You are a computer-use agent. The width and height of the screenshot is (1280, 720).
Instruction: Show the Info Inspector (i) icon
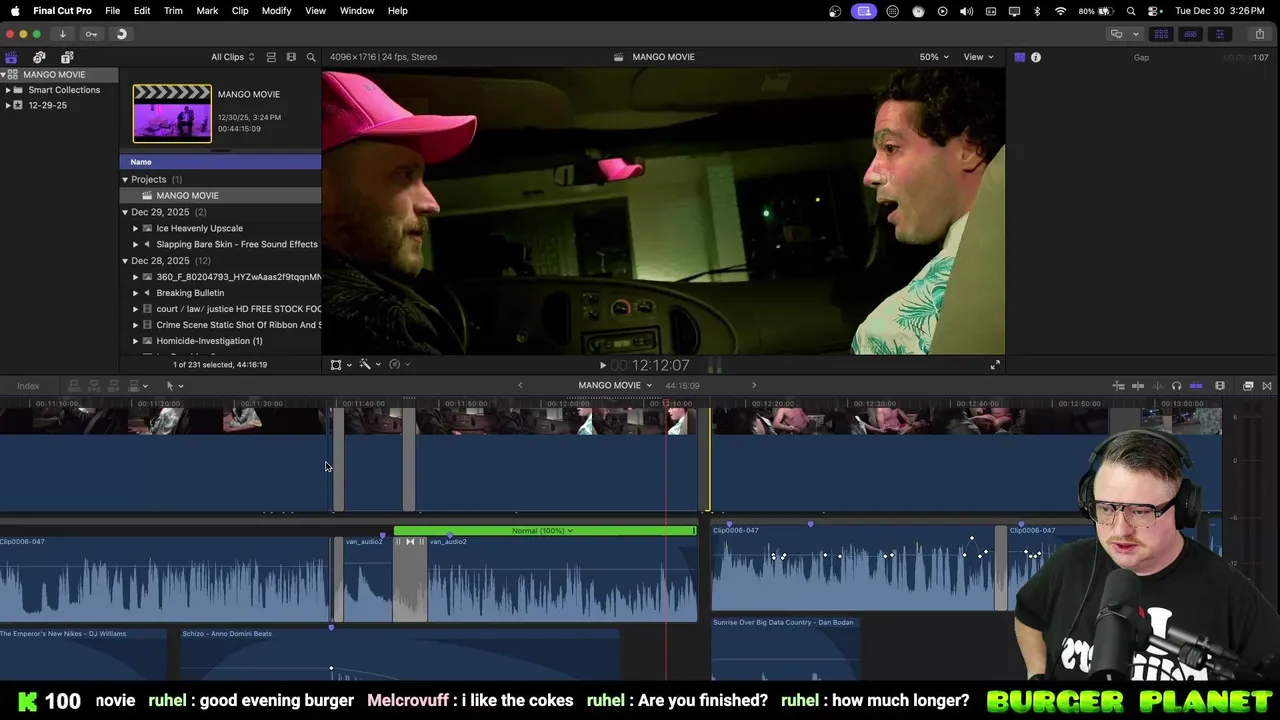pos(1036,57)
